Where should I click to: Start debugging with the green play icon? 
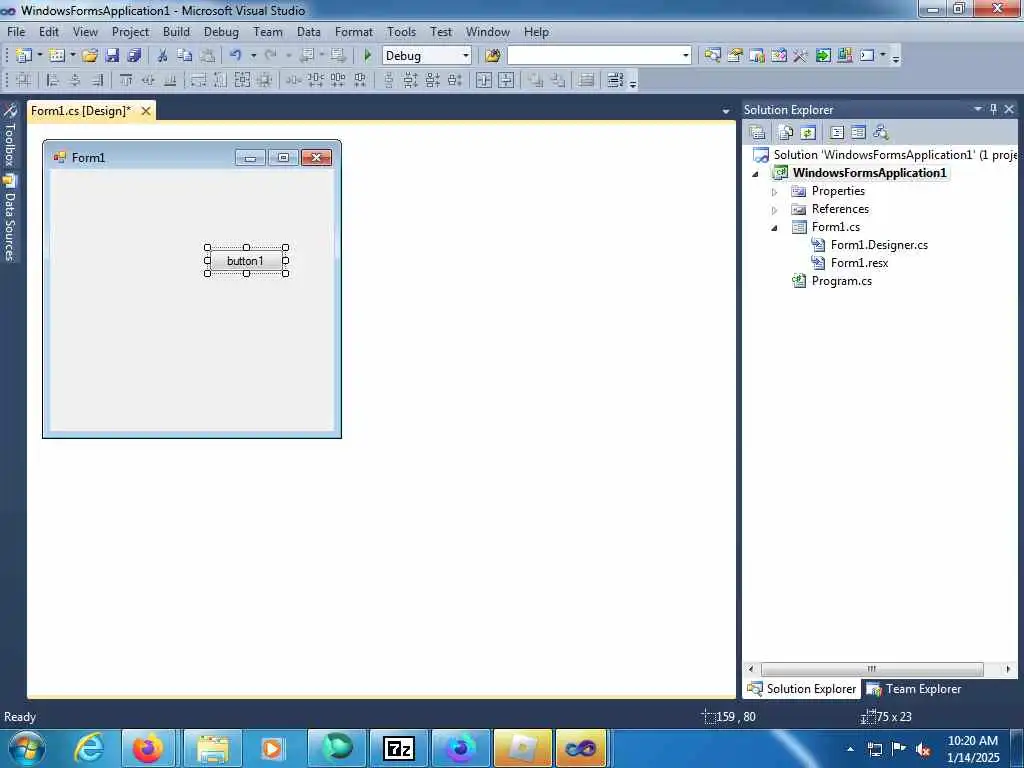click(x=368, y=56)
